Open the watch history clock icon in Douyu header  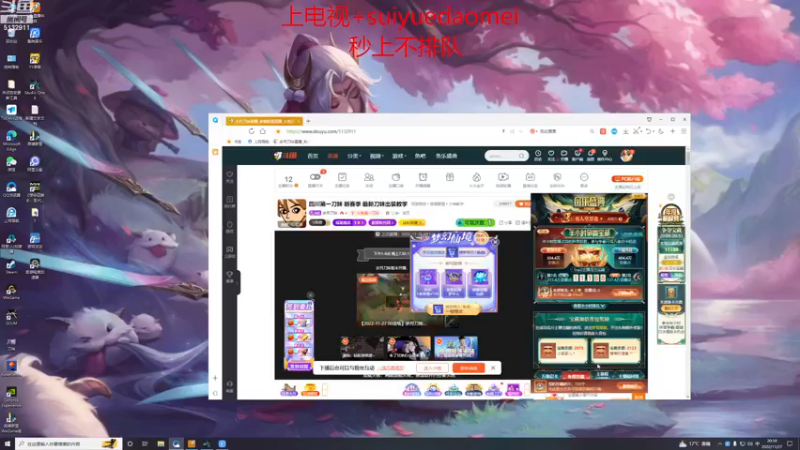pos(538,155)
